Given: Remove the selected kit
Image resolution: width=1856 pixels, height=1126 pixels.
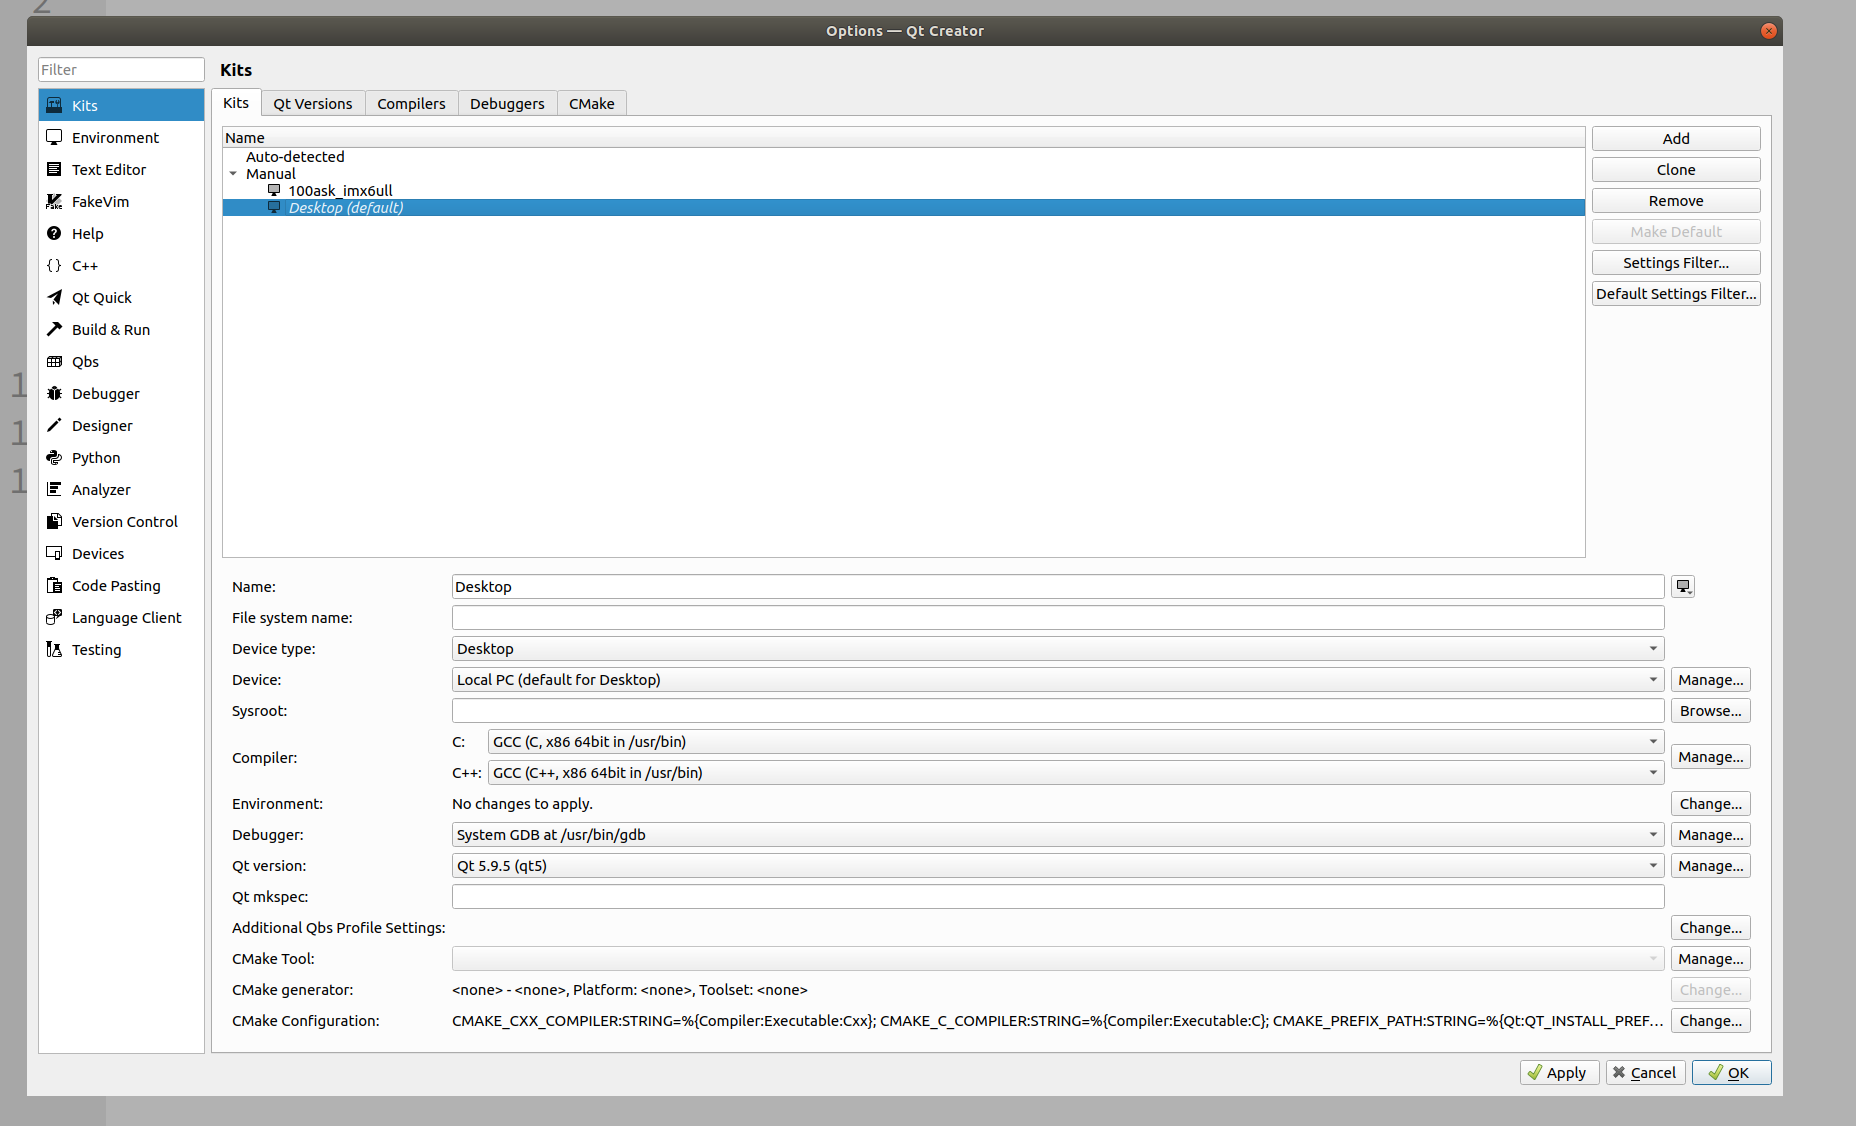Looking at the screenshot, I should pos(1676,201).
